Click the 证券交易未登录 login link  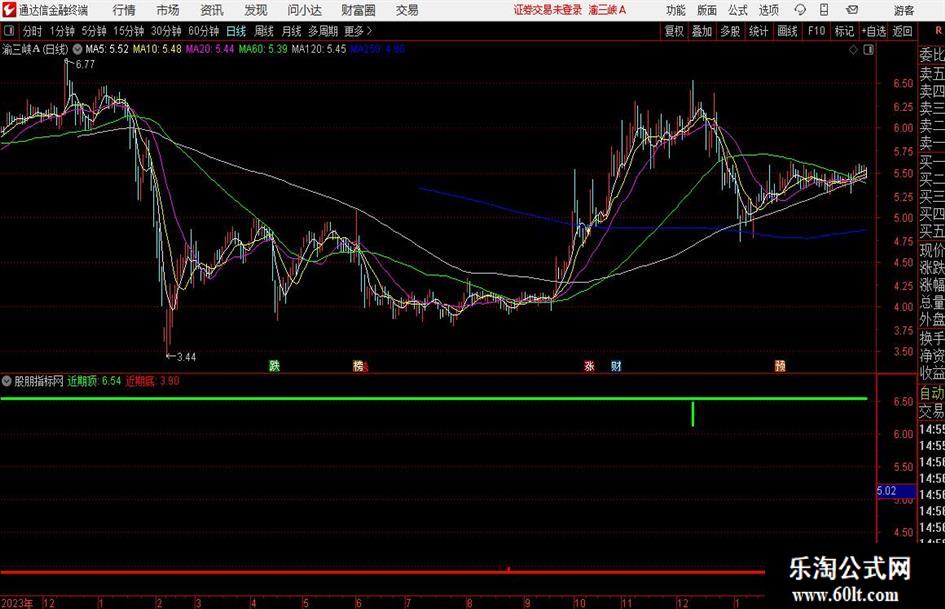(548, 10)
